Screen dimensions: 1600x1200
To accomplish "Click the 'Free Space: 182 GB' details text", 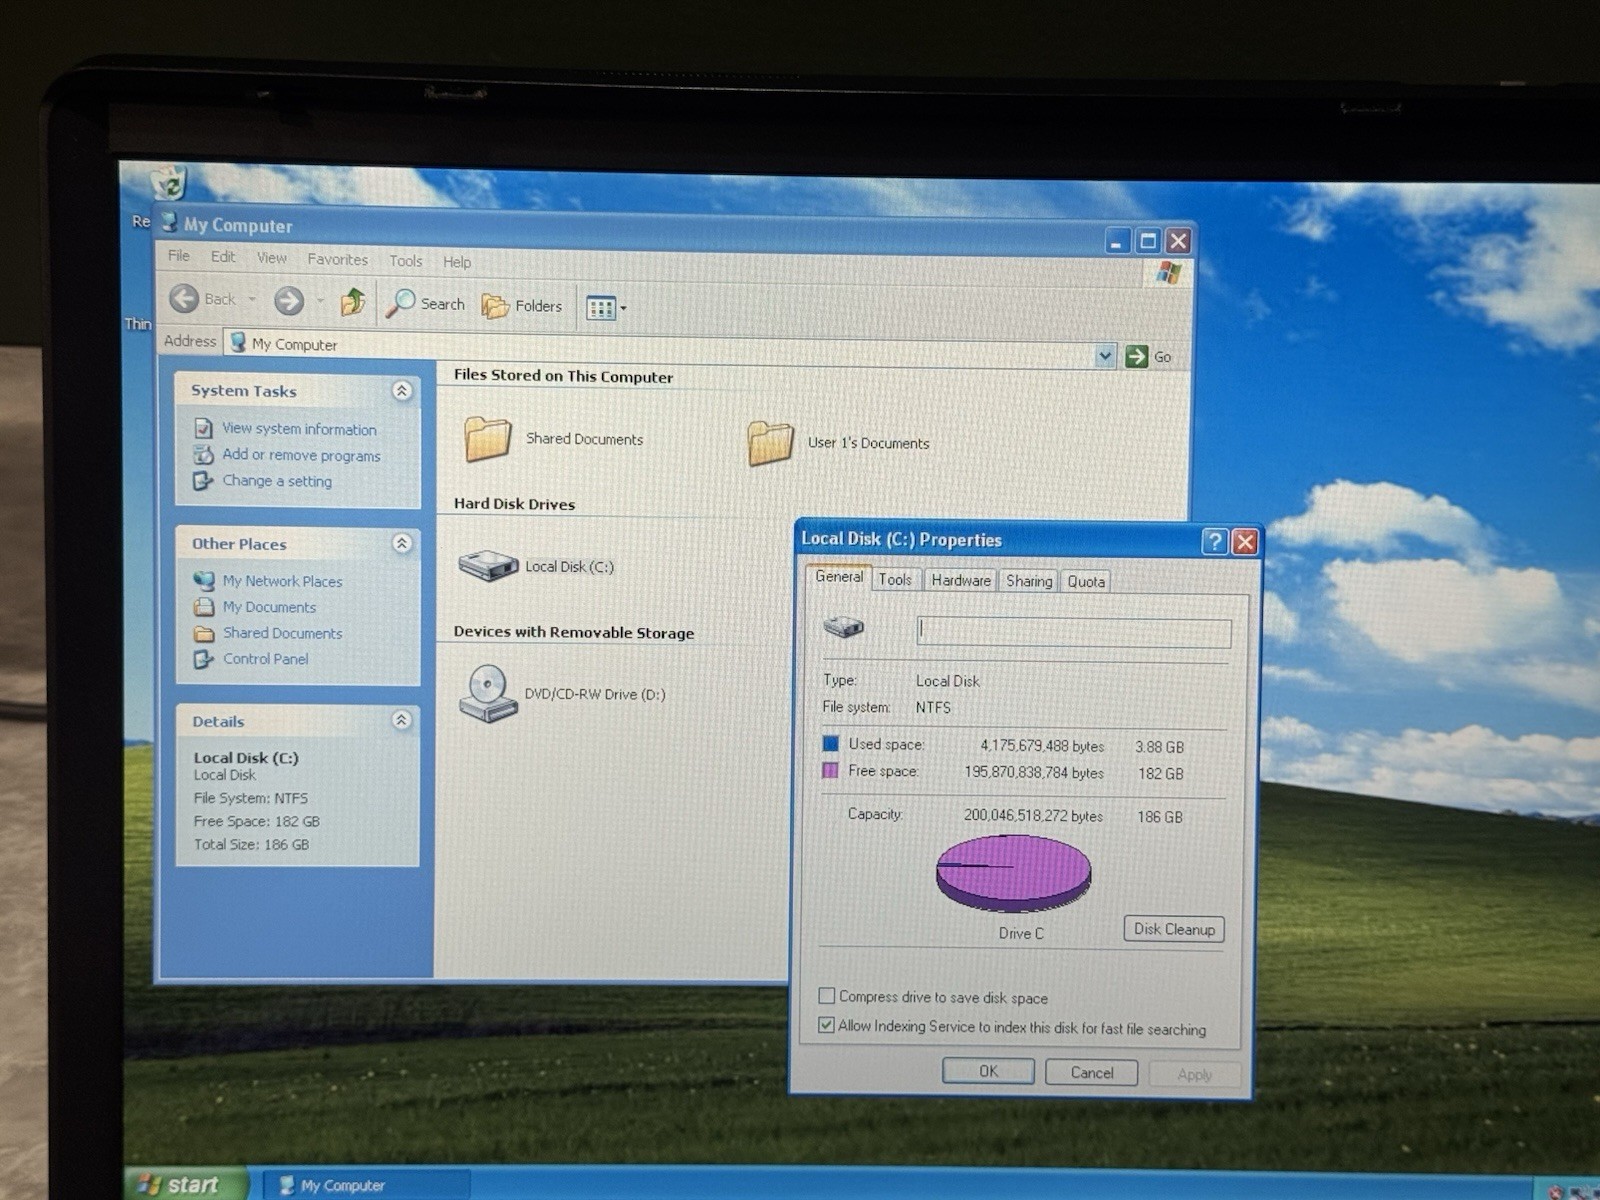I will click(256, 821).
